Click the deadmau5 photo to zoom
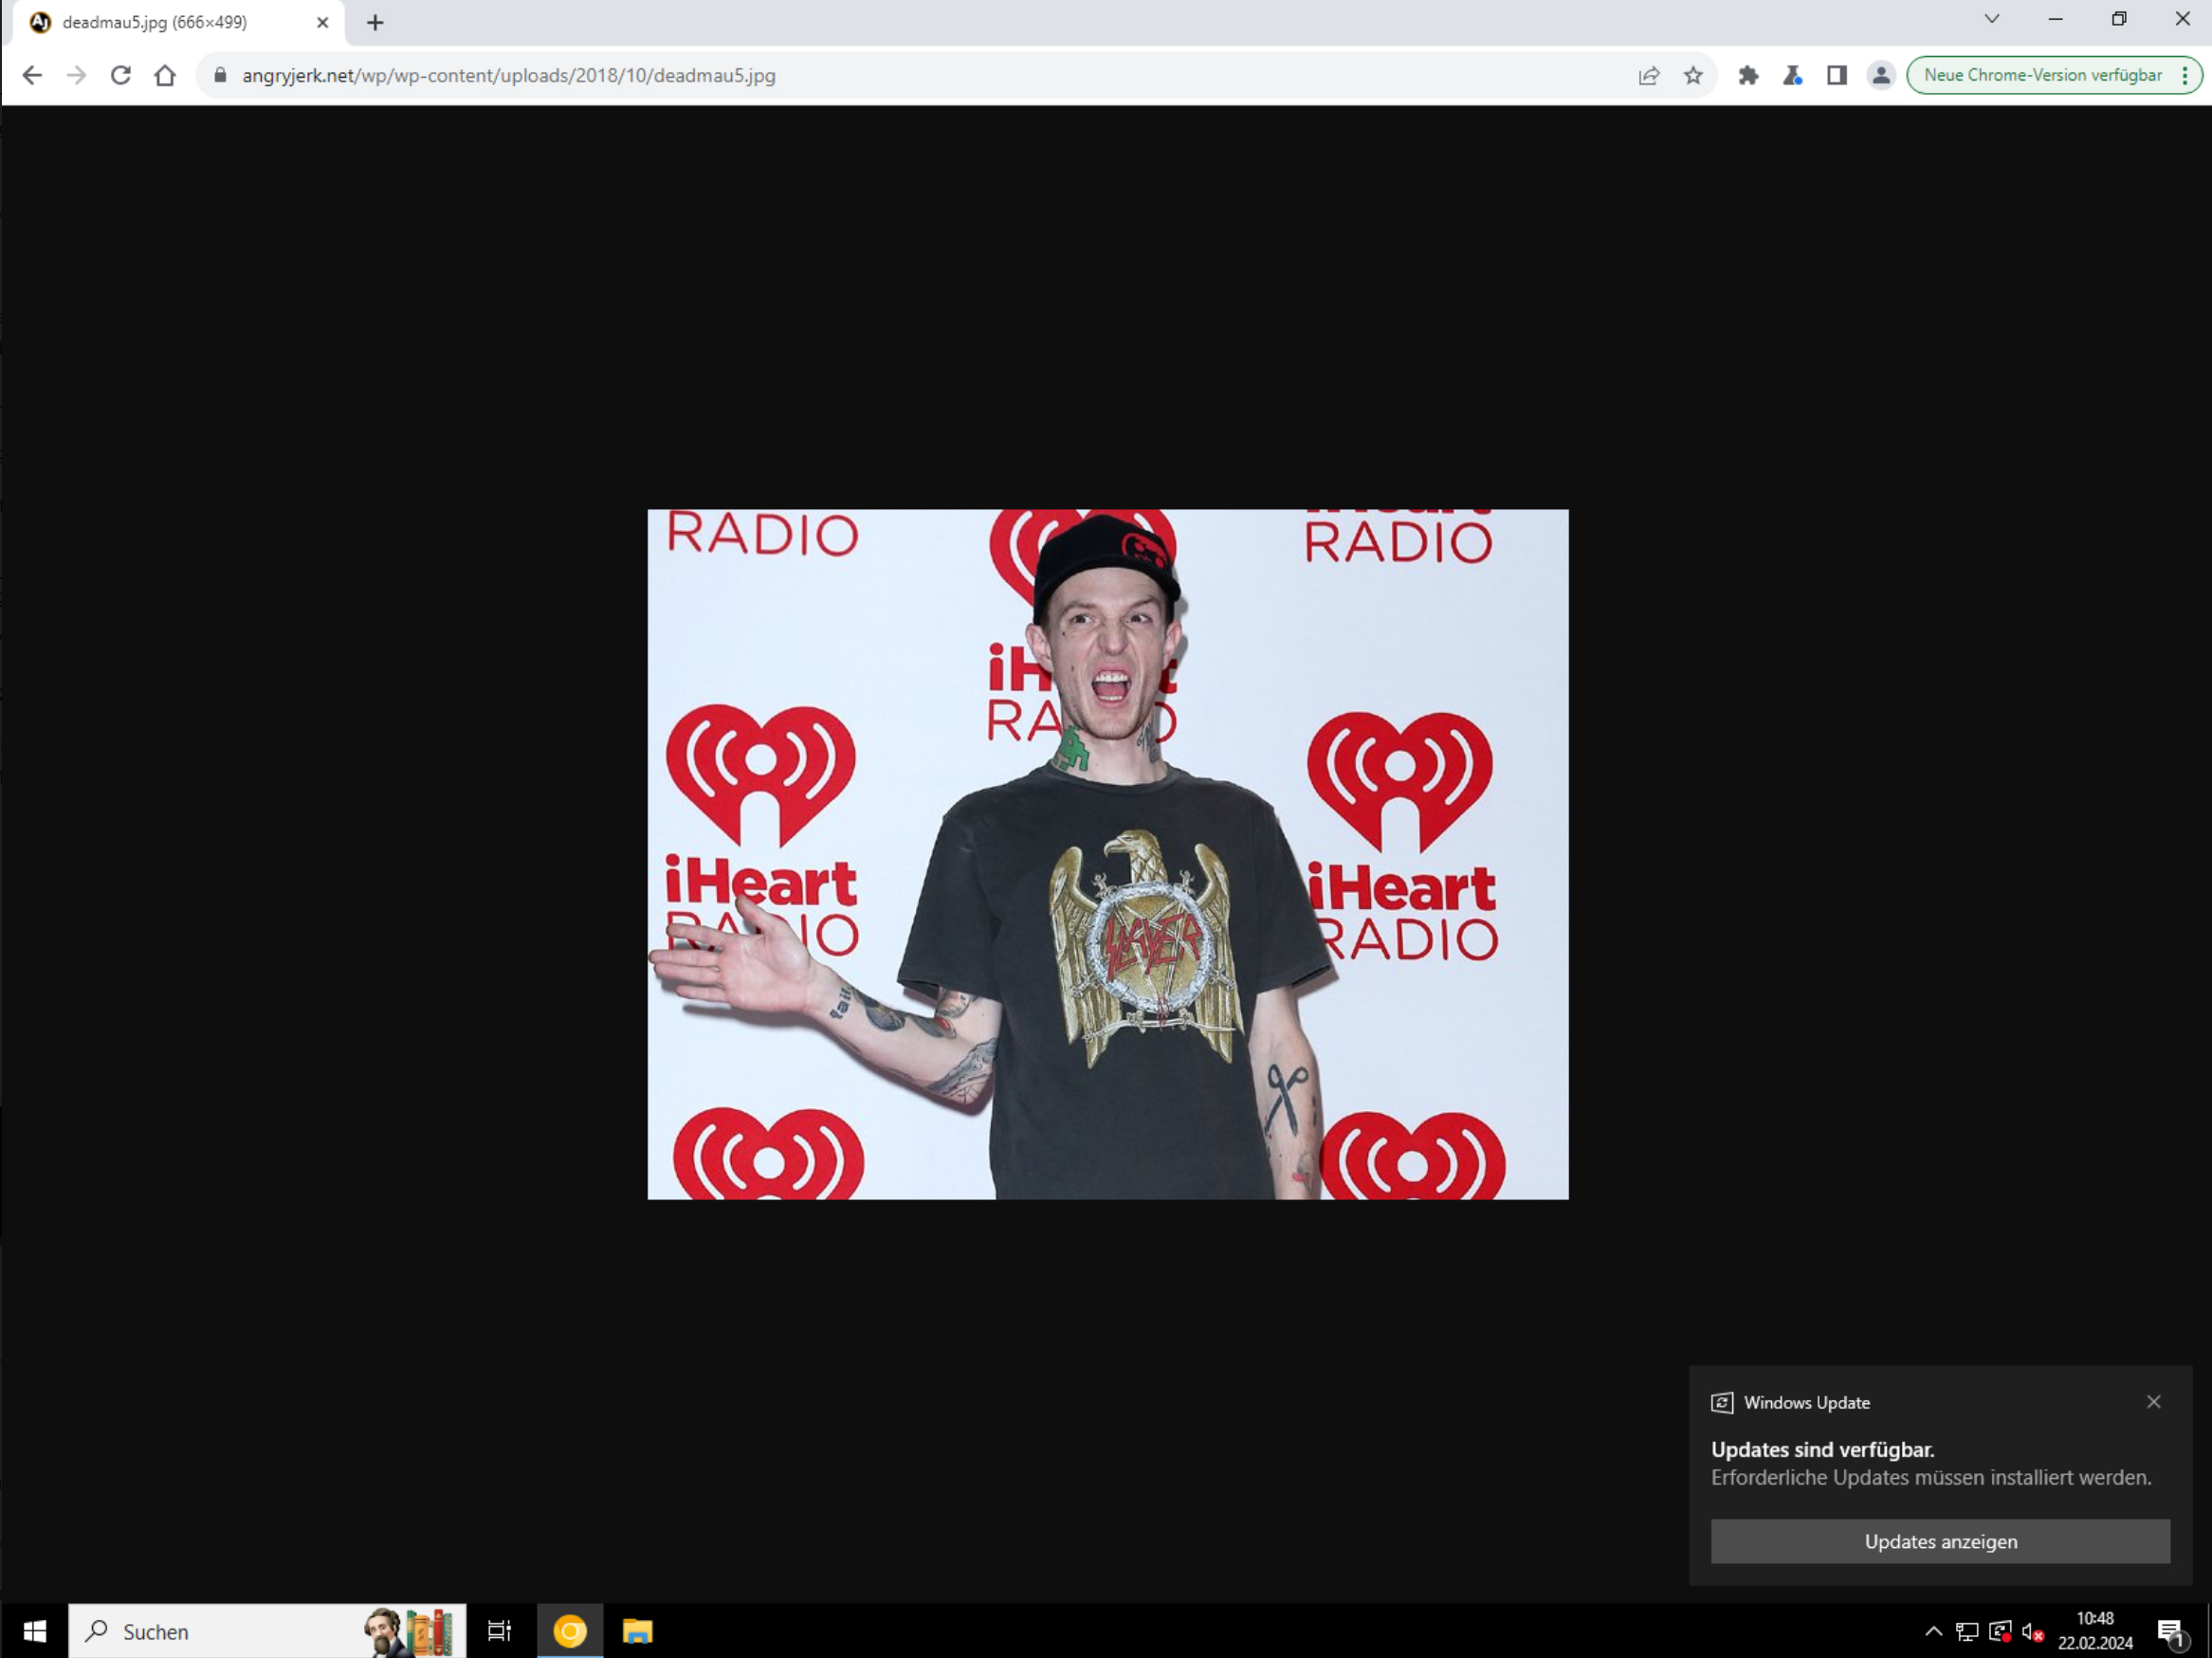This screenshot has height=1658, width=2212. 1108,854
